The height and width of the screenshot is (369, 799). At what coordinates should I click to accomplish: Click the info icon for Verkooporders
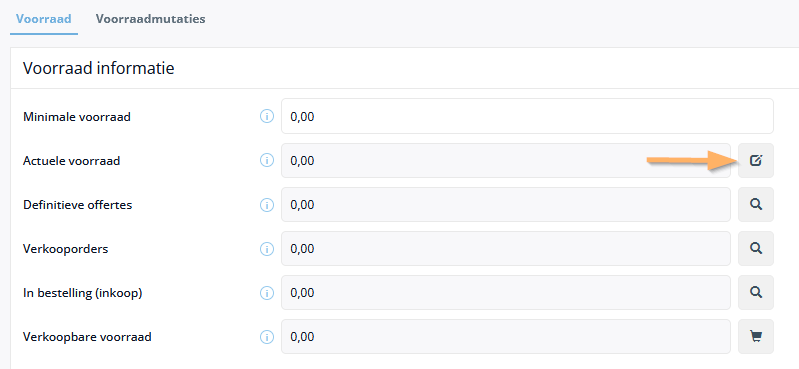tap(267, 249)
